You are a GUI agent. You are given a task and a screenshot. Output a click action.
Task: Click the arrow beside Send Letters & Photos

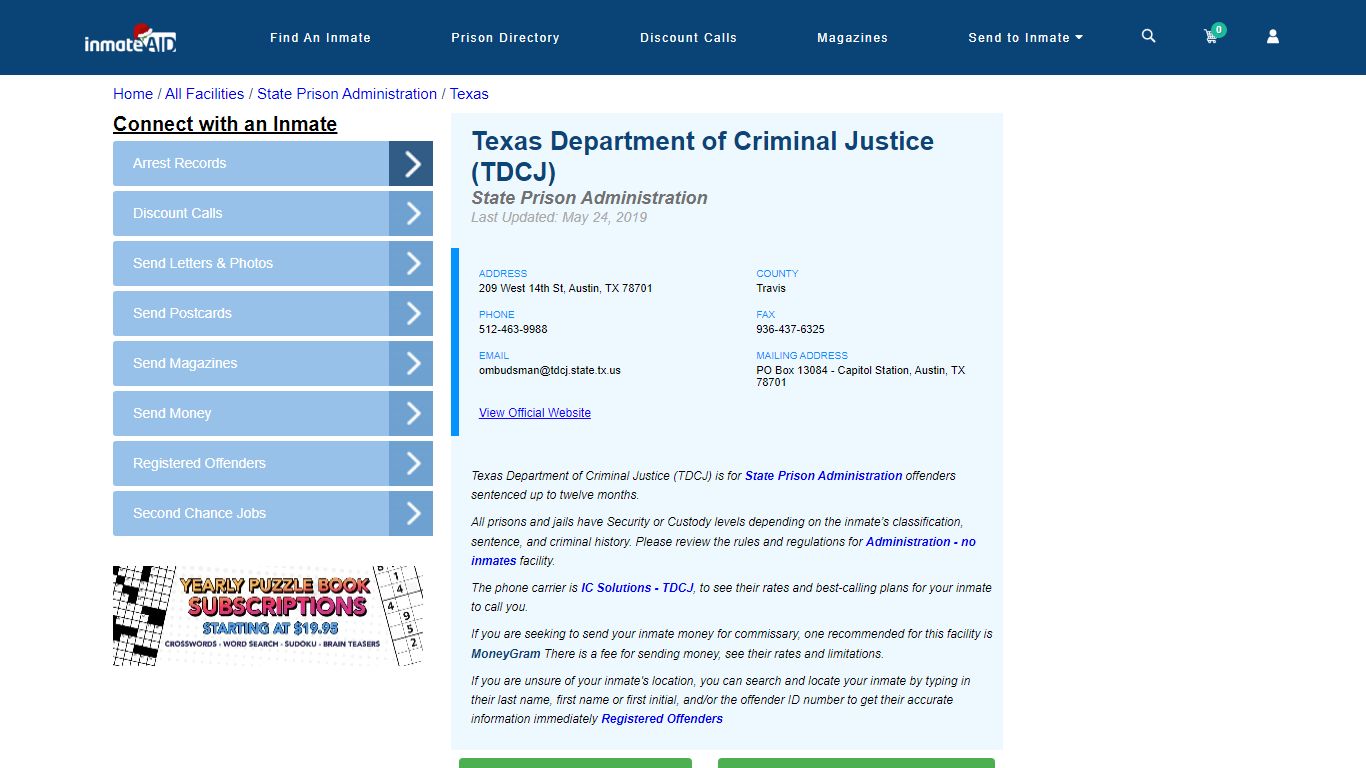(411, 263)
